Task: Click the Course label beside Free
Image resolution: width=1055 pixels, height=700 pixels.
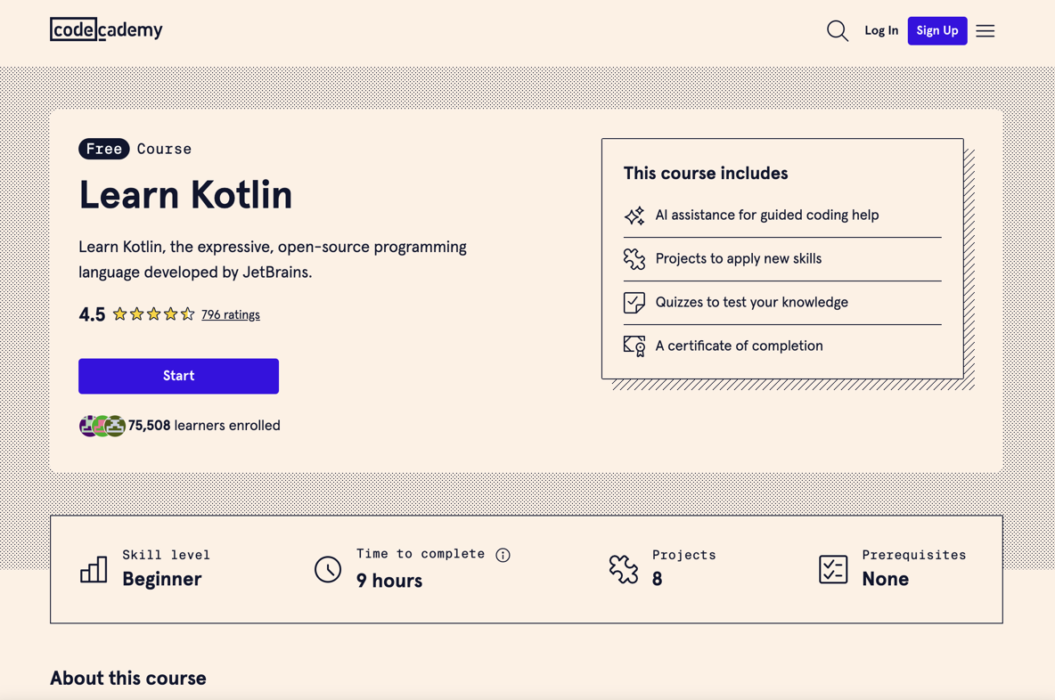Action: [x=164, y=149]
